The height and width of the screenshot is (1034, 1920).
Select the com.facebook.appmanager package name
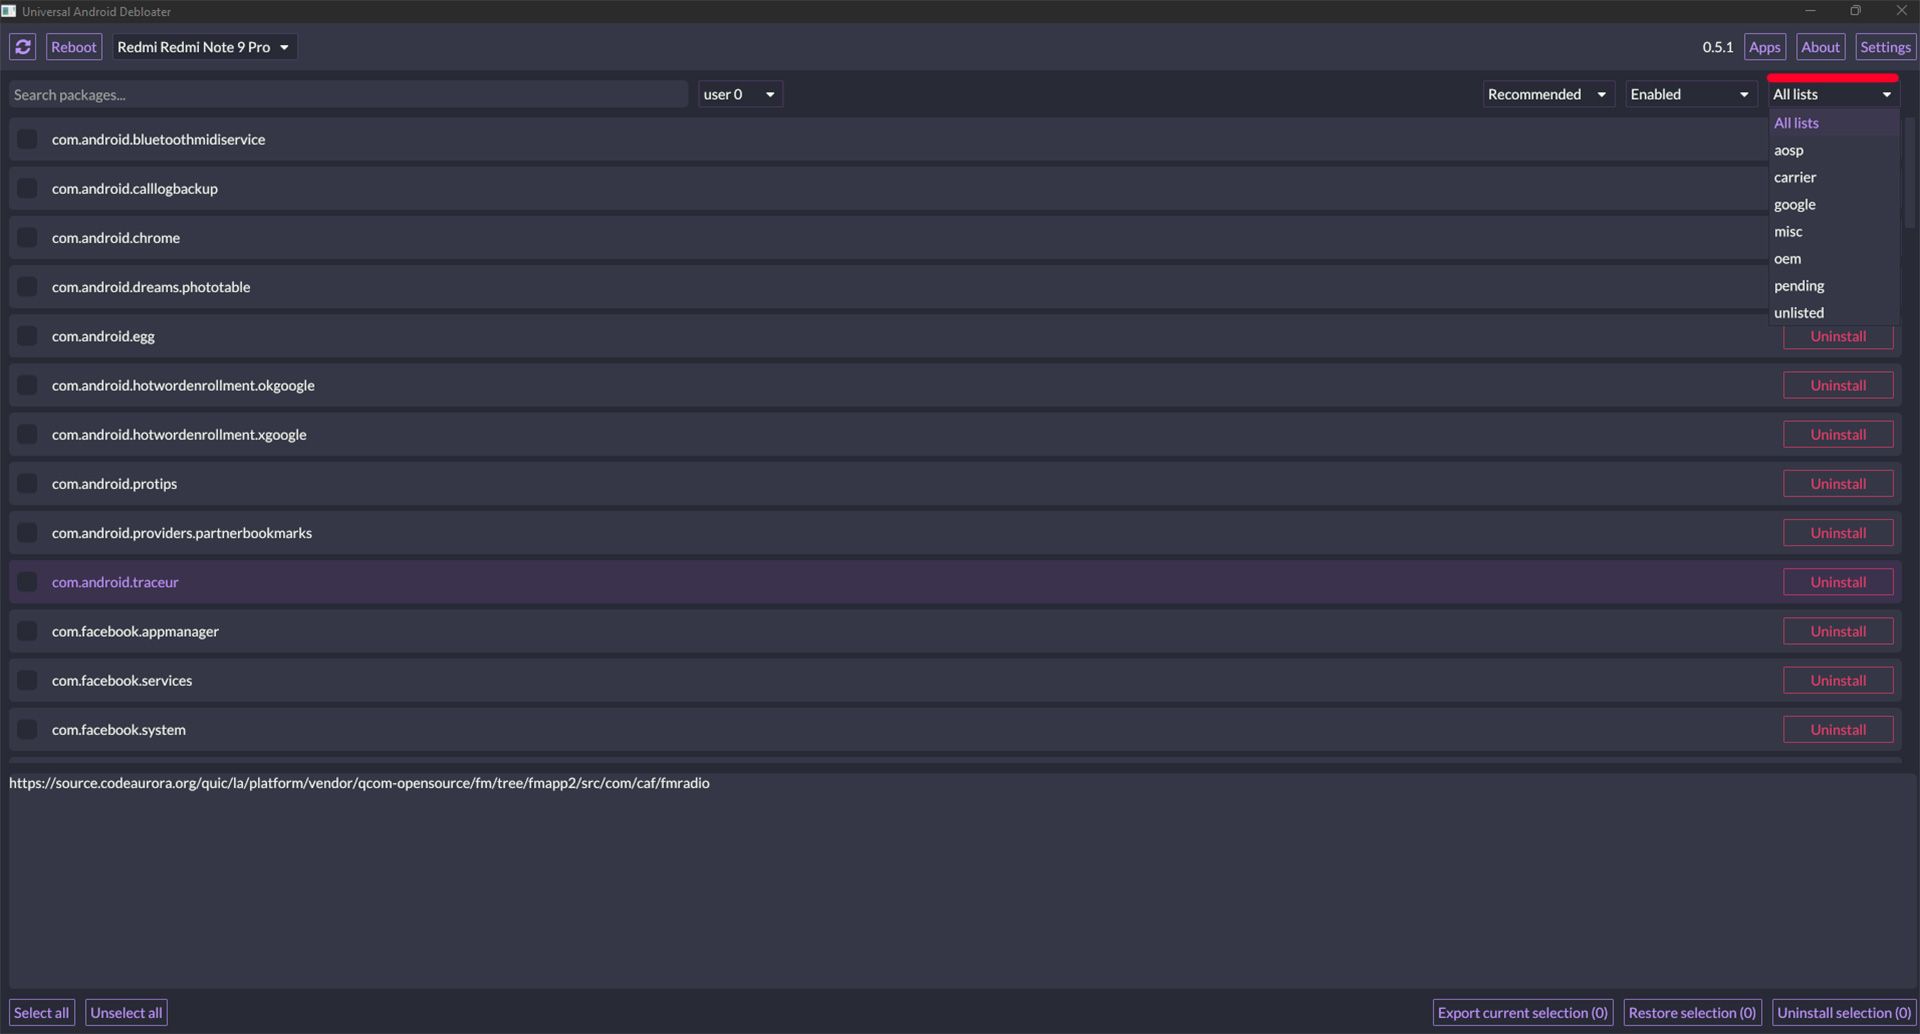pyautogui.click(x=135, y=631)
